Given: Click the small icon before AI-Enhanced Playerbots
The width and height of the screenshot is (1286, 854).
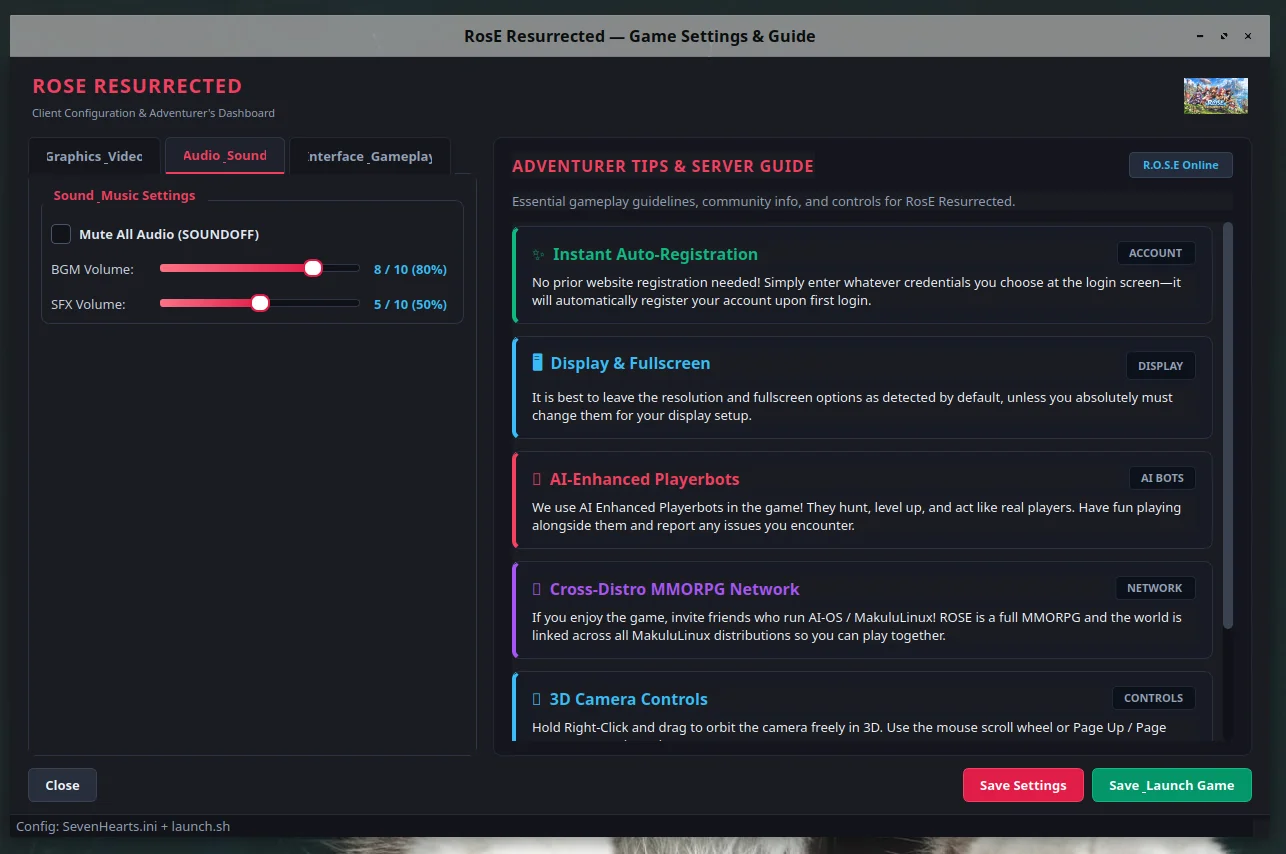Looking at the screenshot, I should click(537, 480).
